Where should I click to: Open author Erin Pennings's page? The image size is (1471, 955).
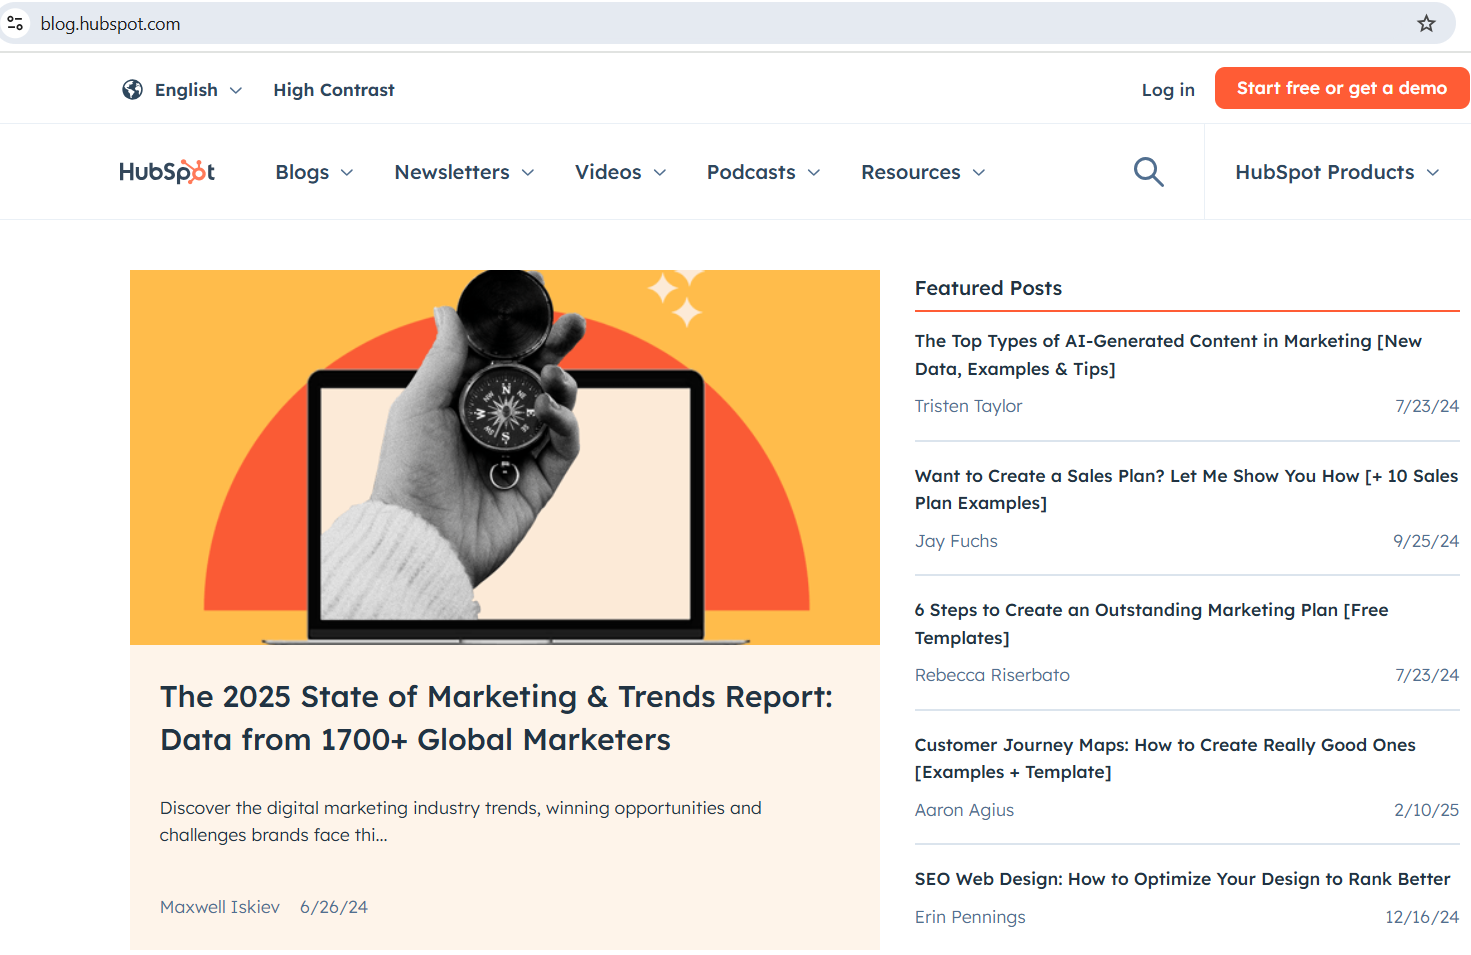[x=970, y=917]
